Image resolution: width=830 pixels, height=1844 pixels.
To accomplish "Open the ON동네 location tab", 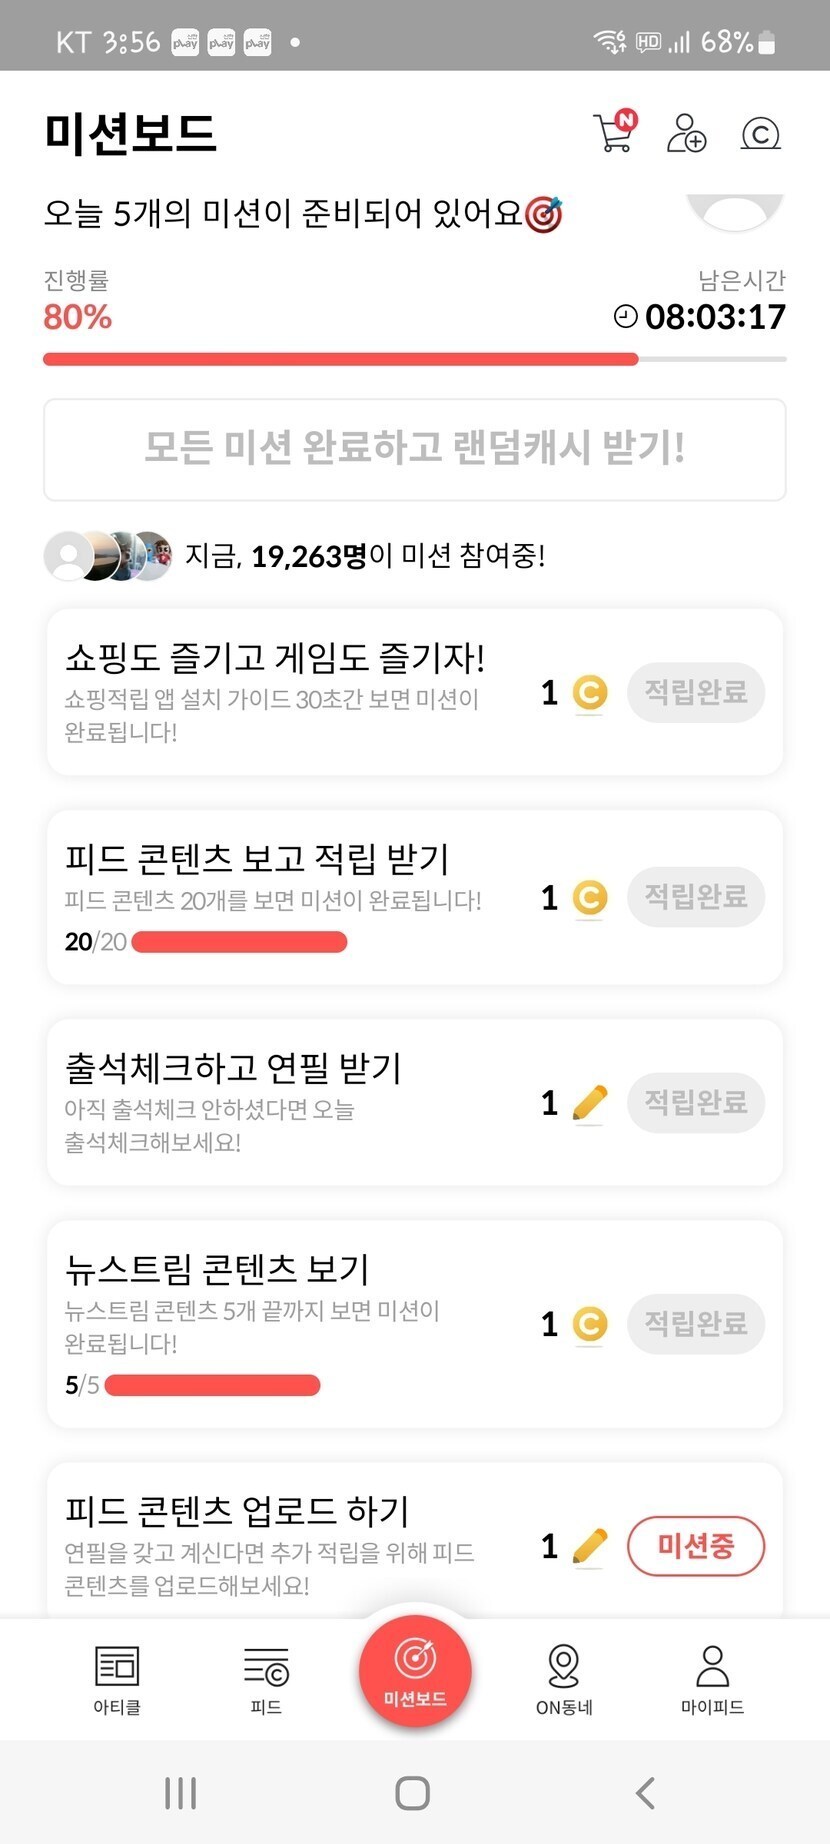I will tap(564, 1680).
